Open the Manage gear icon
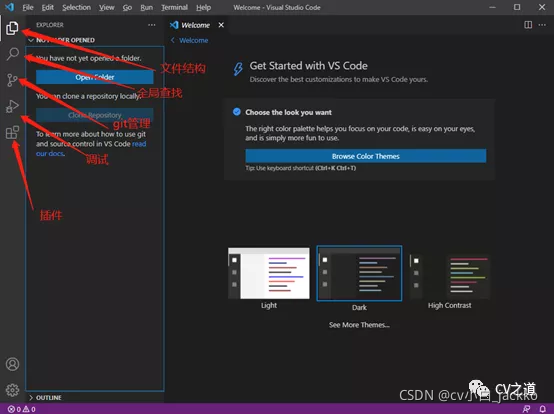 pos(12,390)
